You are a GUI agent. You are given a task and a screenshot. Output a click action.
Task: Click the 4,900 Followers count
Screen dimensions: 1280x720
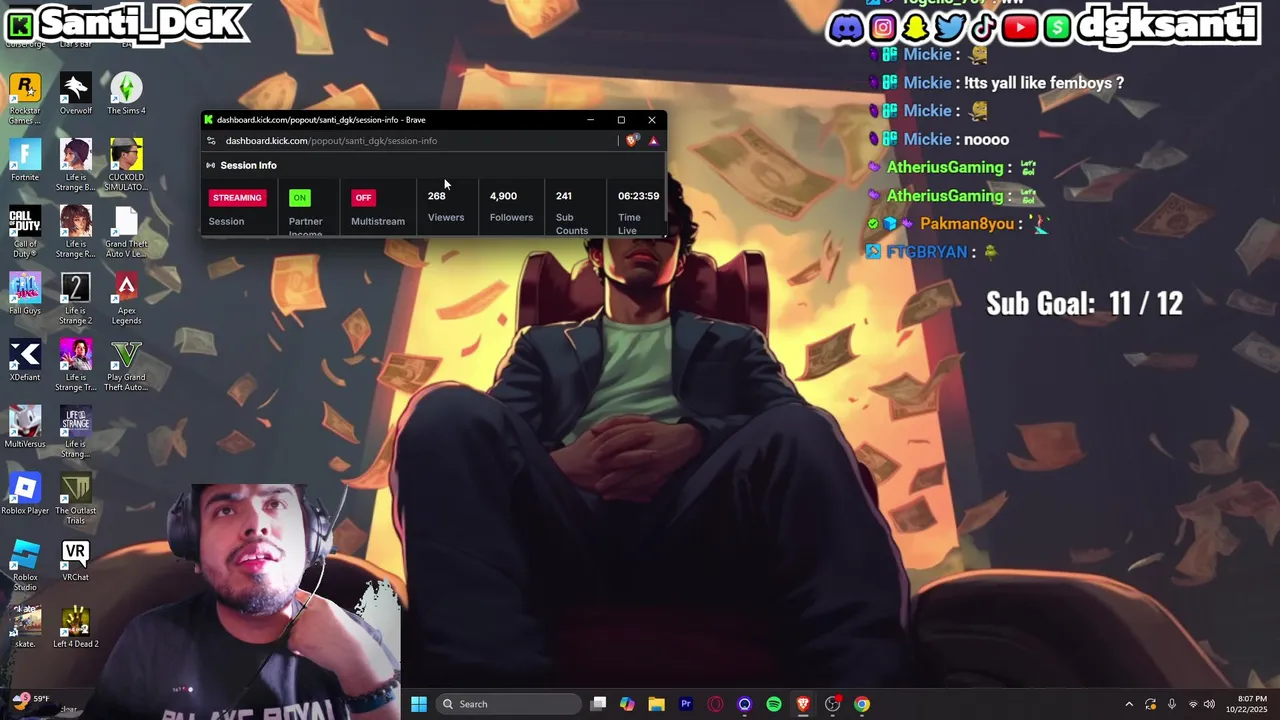[x=503, y=196]
